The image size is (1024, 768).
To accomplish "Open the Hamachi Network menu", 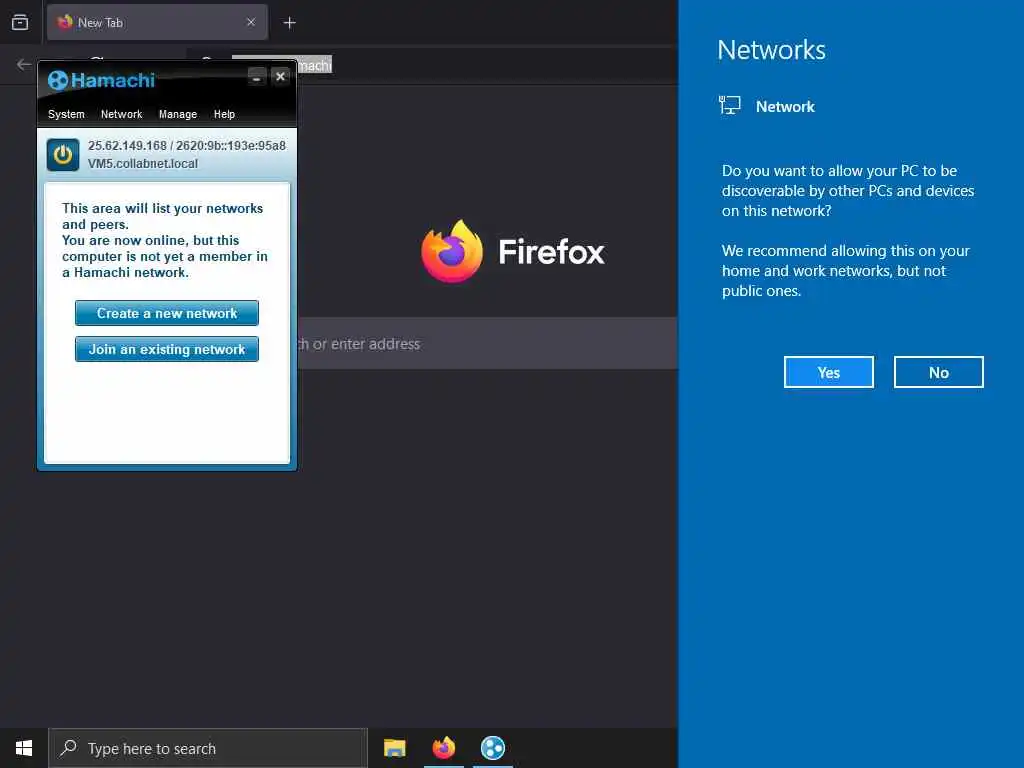I will pyautogui.click(x=121, y=114).
